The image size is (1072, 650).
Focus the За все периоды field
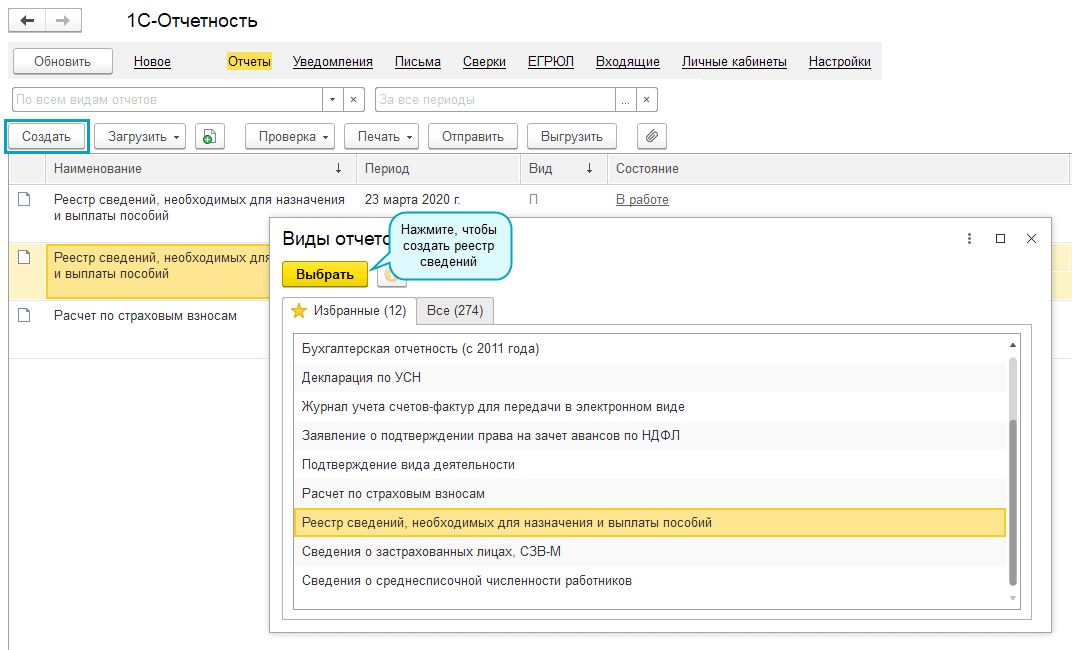coord(495,100)
